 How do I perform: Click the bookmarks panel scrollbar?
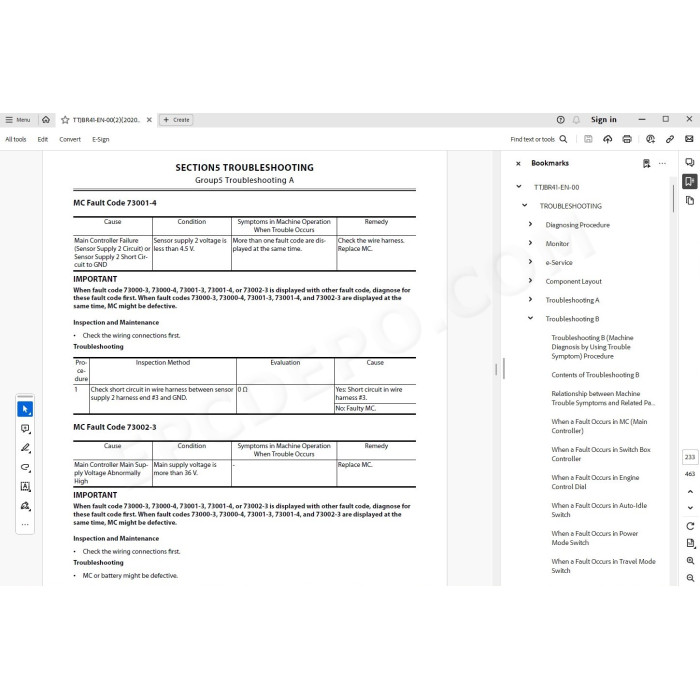[x=673, y=199]
